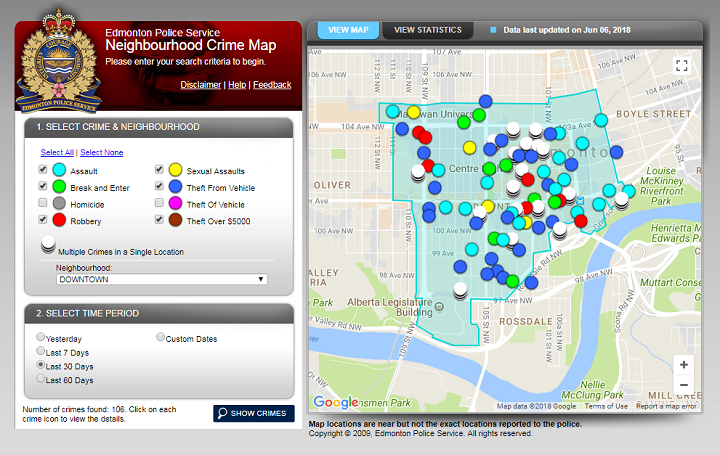Screen dimensions: 720x455
Task: Select the Custom Dates option
Action: 160,337
